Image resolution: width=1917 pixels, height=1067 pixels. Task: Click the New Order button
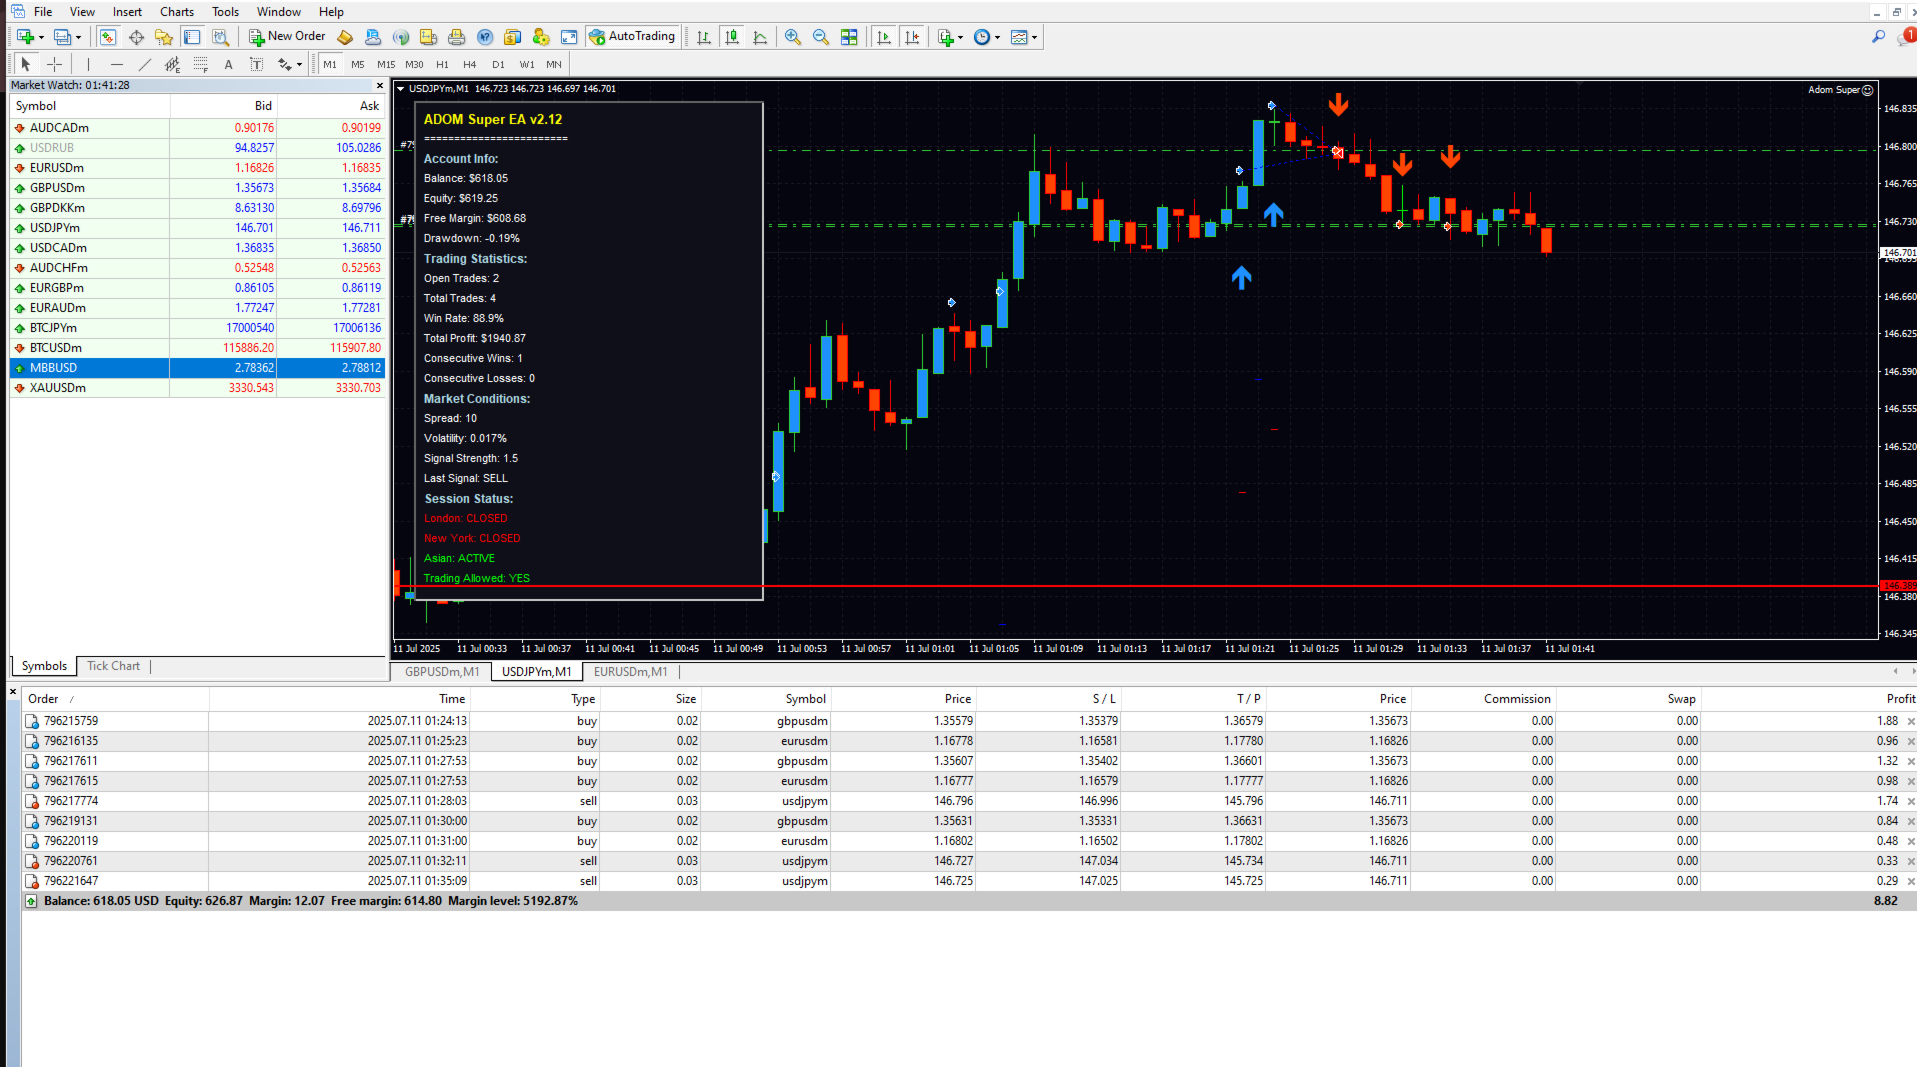[288, 37]
